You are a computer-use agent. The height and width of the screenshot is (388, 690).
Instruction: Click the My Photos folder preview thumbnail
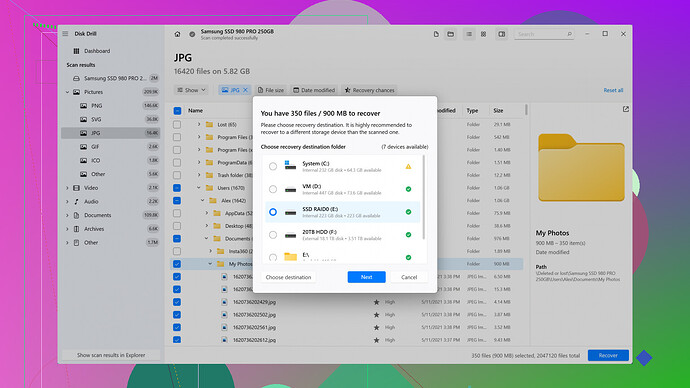[581, 168]
